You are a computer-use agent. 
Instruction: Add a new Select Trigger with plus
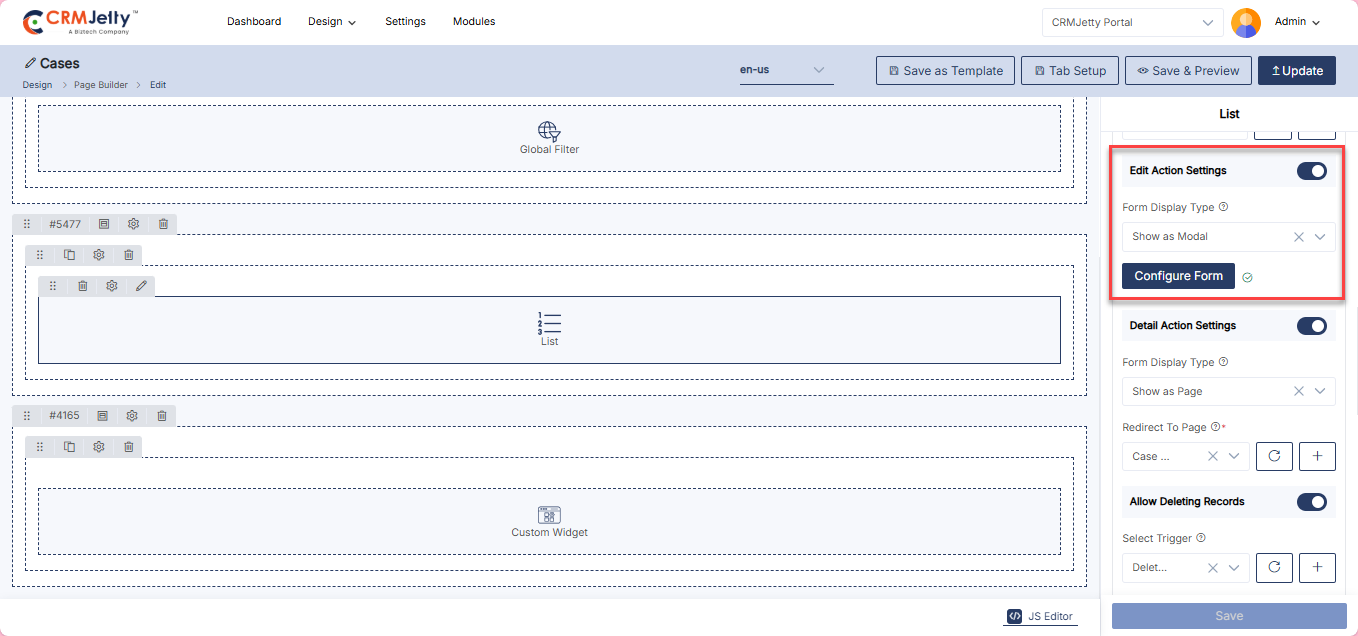tap(1317, 567)
